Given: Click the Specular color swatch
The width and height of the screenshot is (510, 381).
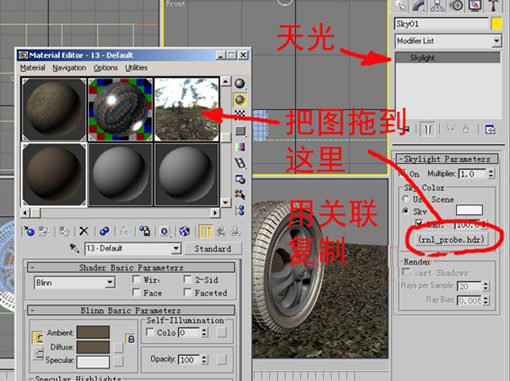Looking at the screenshot, I should tap(93, 362).
